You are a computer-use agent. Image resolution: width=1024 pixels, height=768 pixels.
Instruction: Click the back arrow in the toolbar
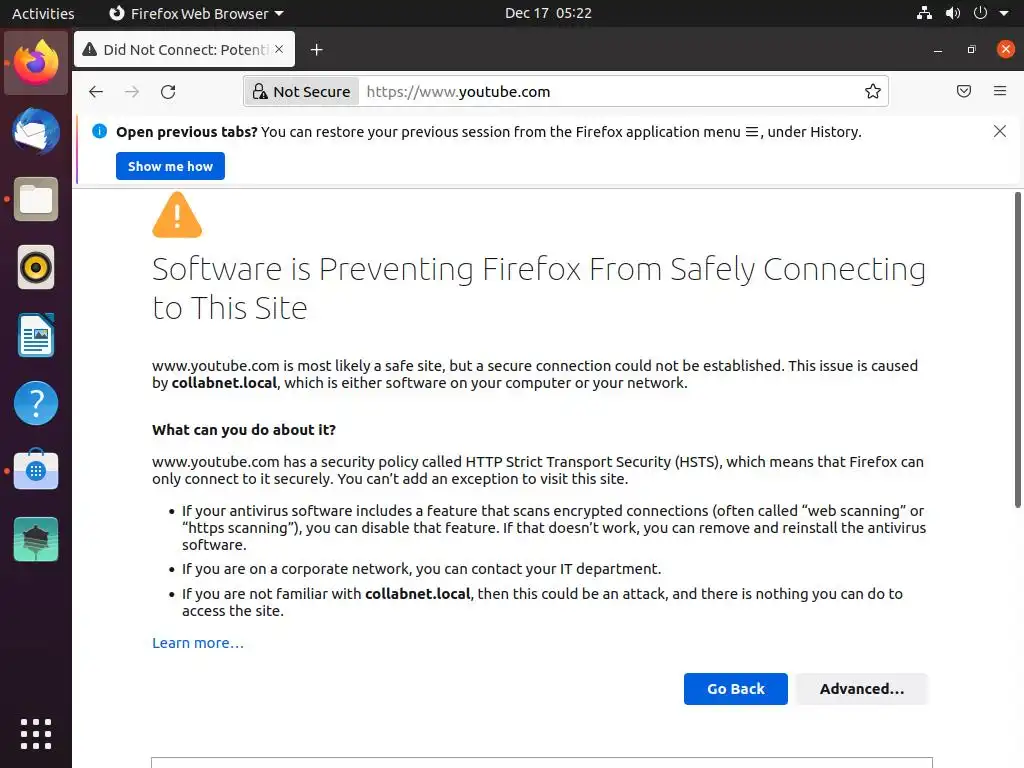(x=96, y=92)
